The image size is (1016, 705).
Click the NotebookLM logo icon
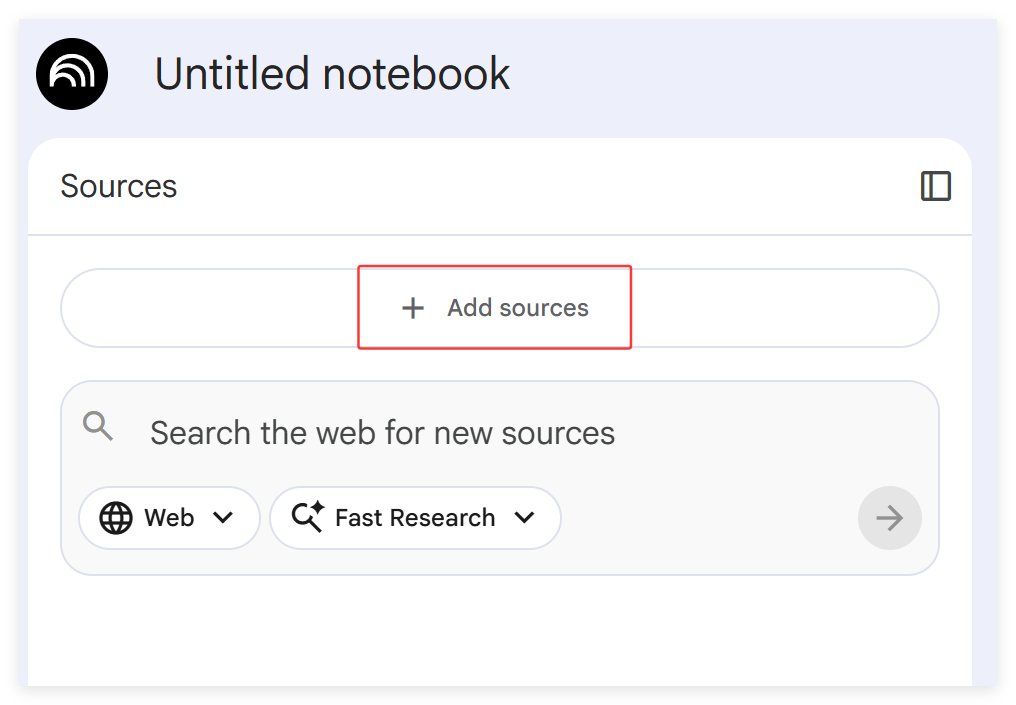[71, 73]
